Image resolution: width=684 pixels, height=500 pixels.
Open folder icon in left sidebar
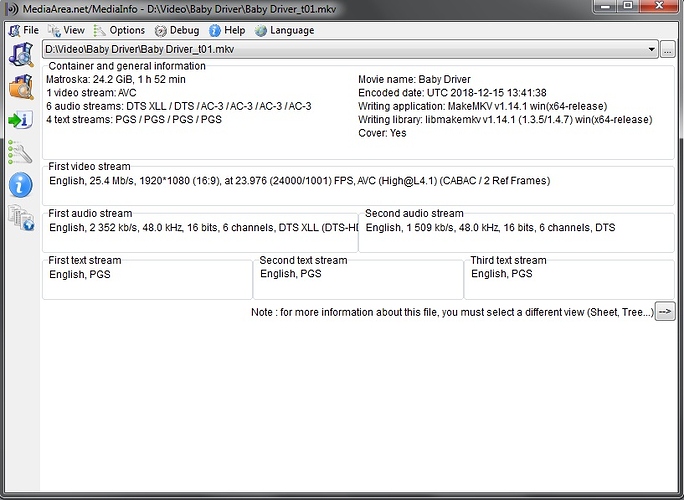(x=21, y=87)
